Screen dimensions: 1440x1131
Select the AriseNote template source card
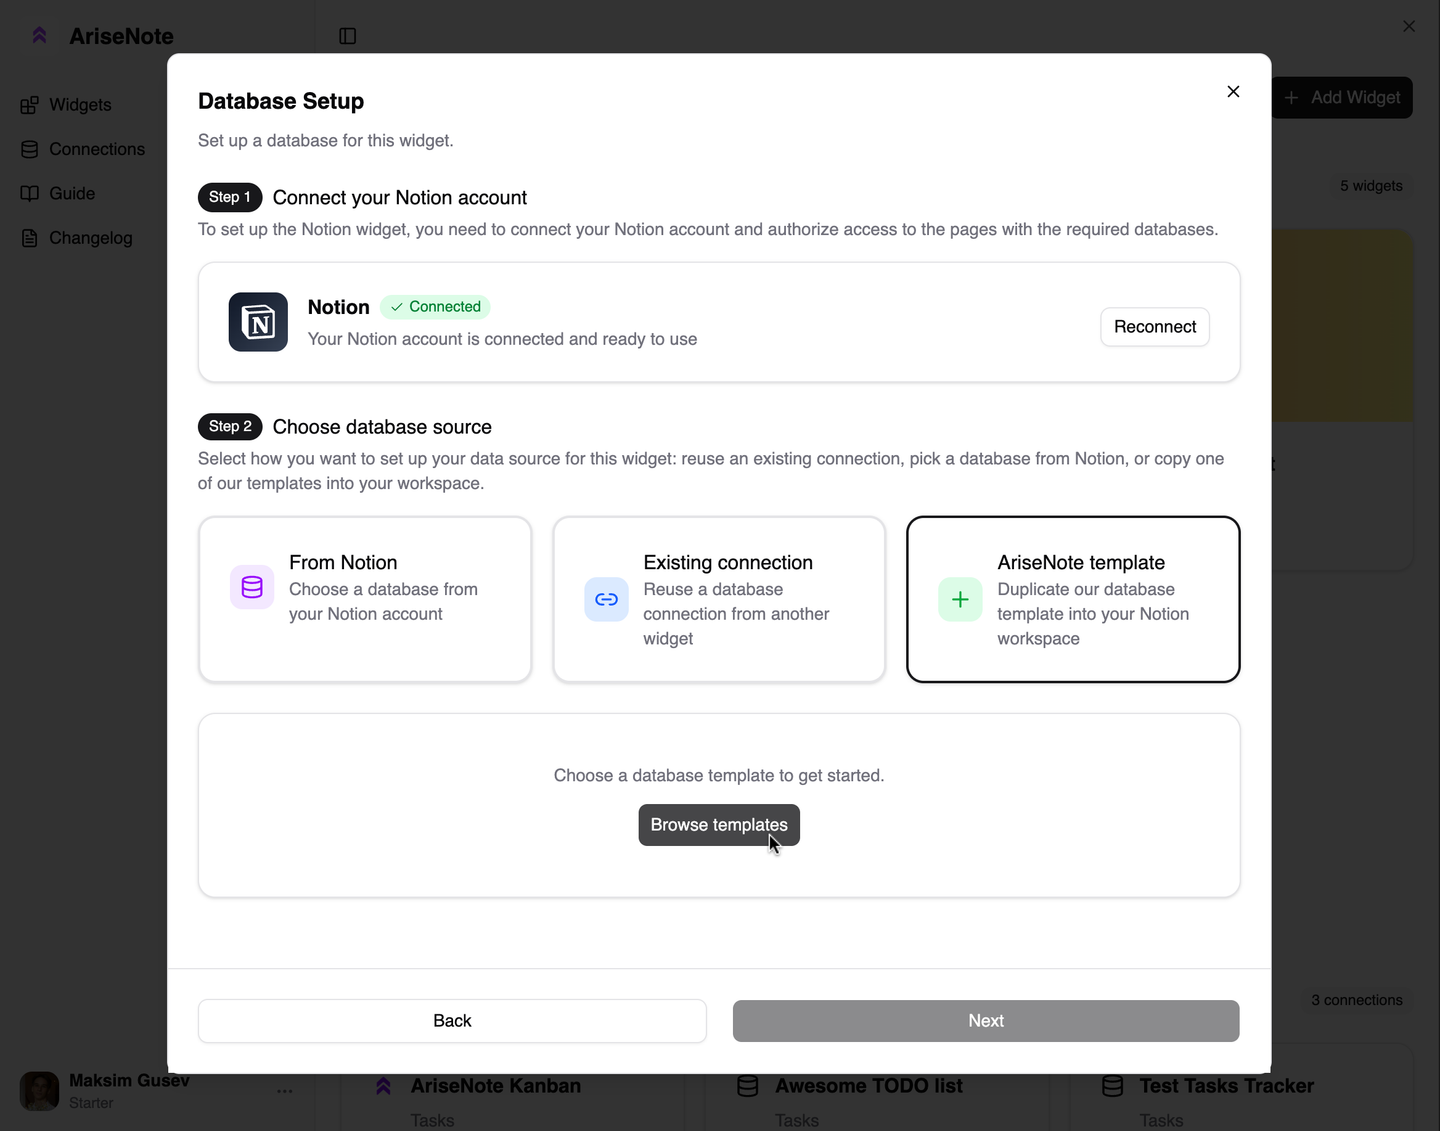click(x=1073, y=599)
